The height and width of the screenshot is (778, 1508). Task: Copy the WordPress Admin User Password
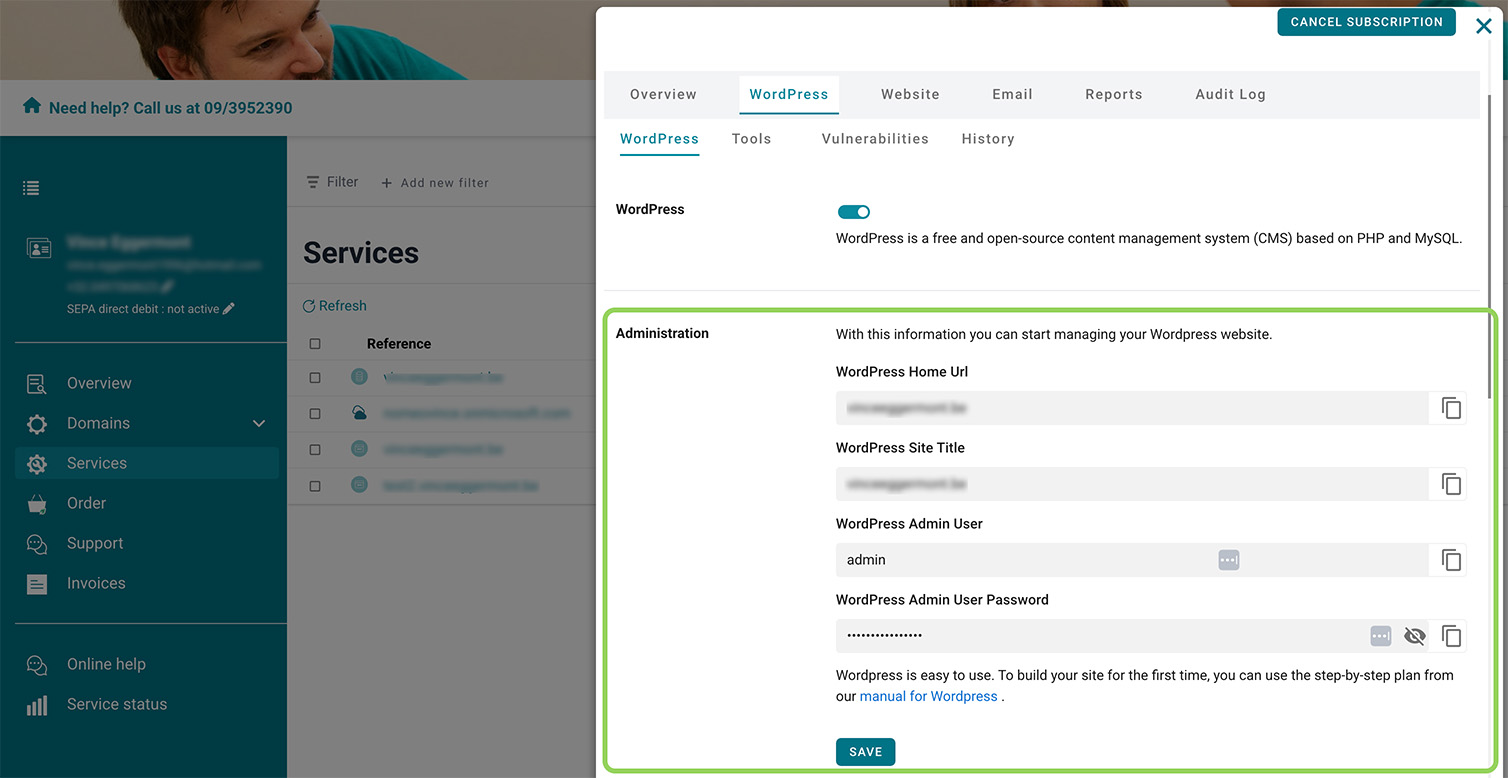click(x=1451, y=636)
